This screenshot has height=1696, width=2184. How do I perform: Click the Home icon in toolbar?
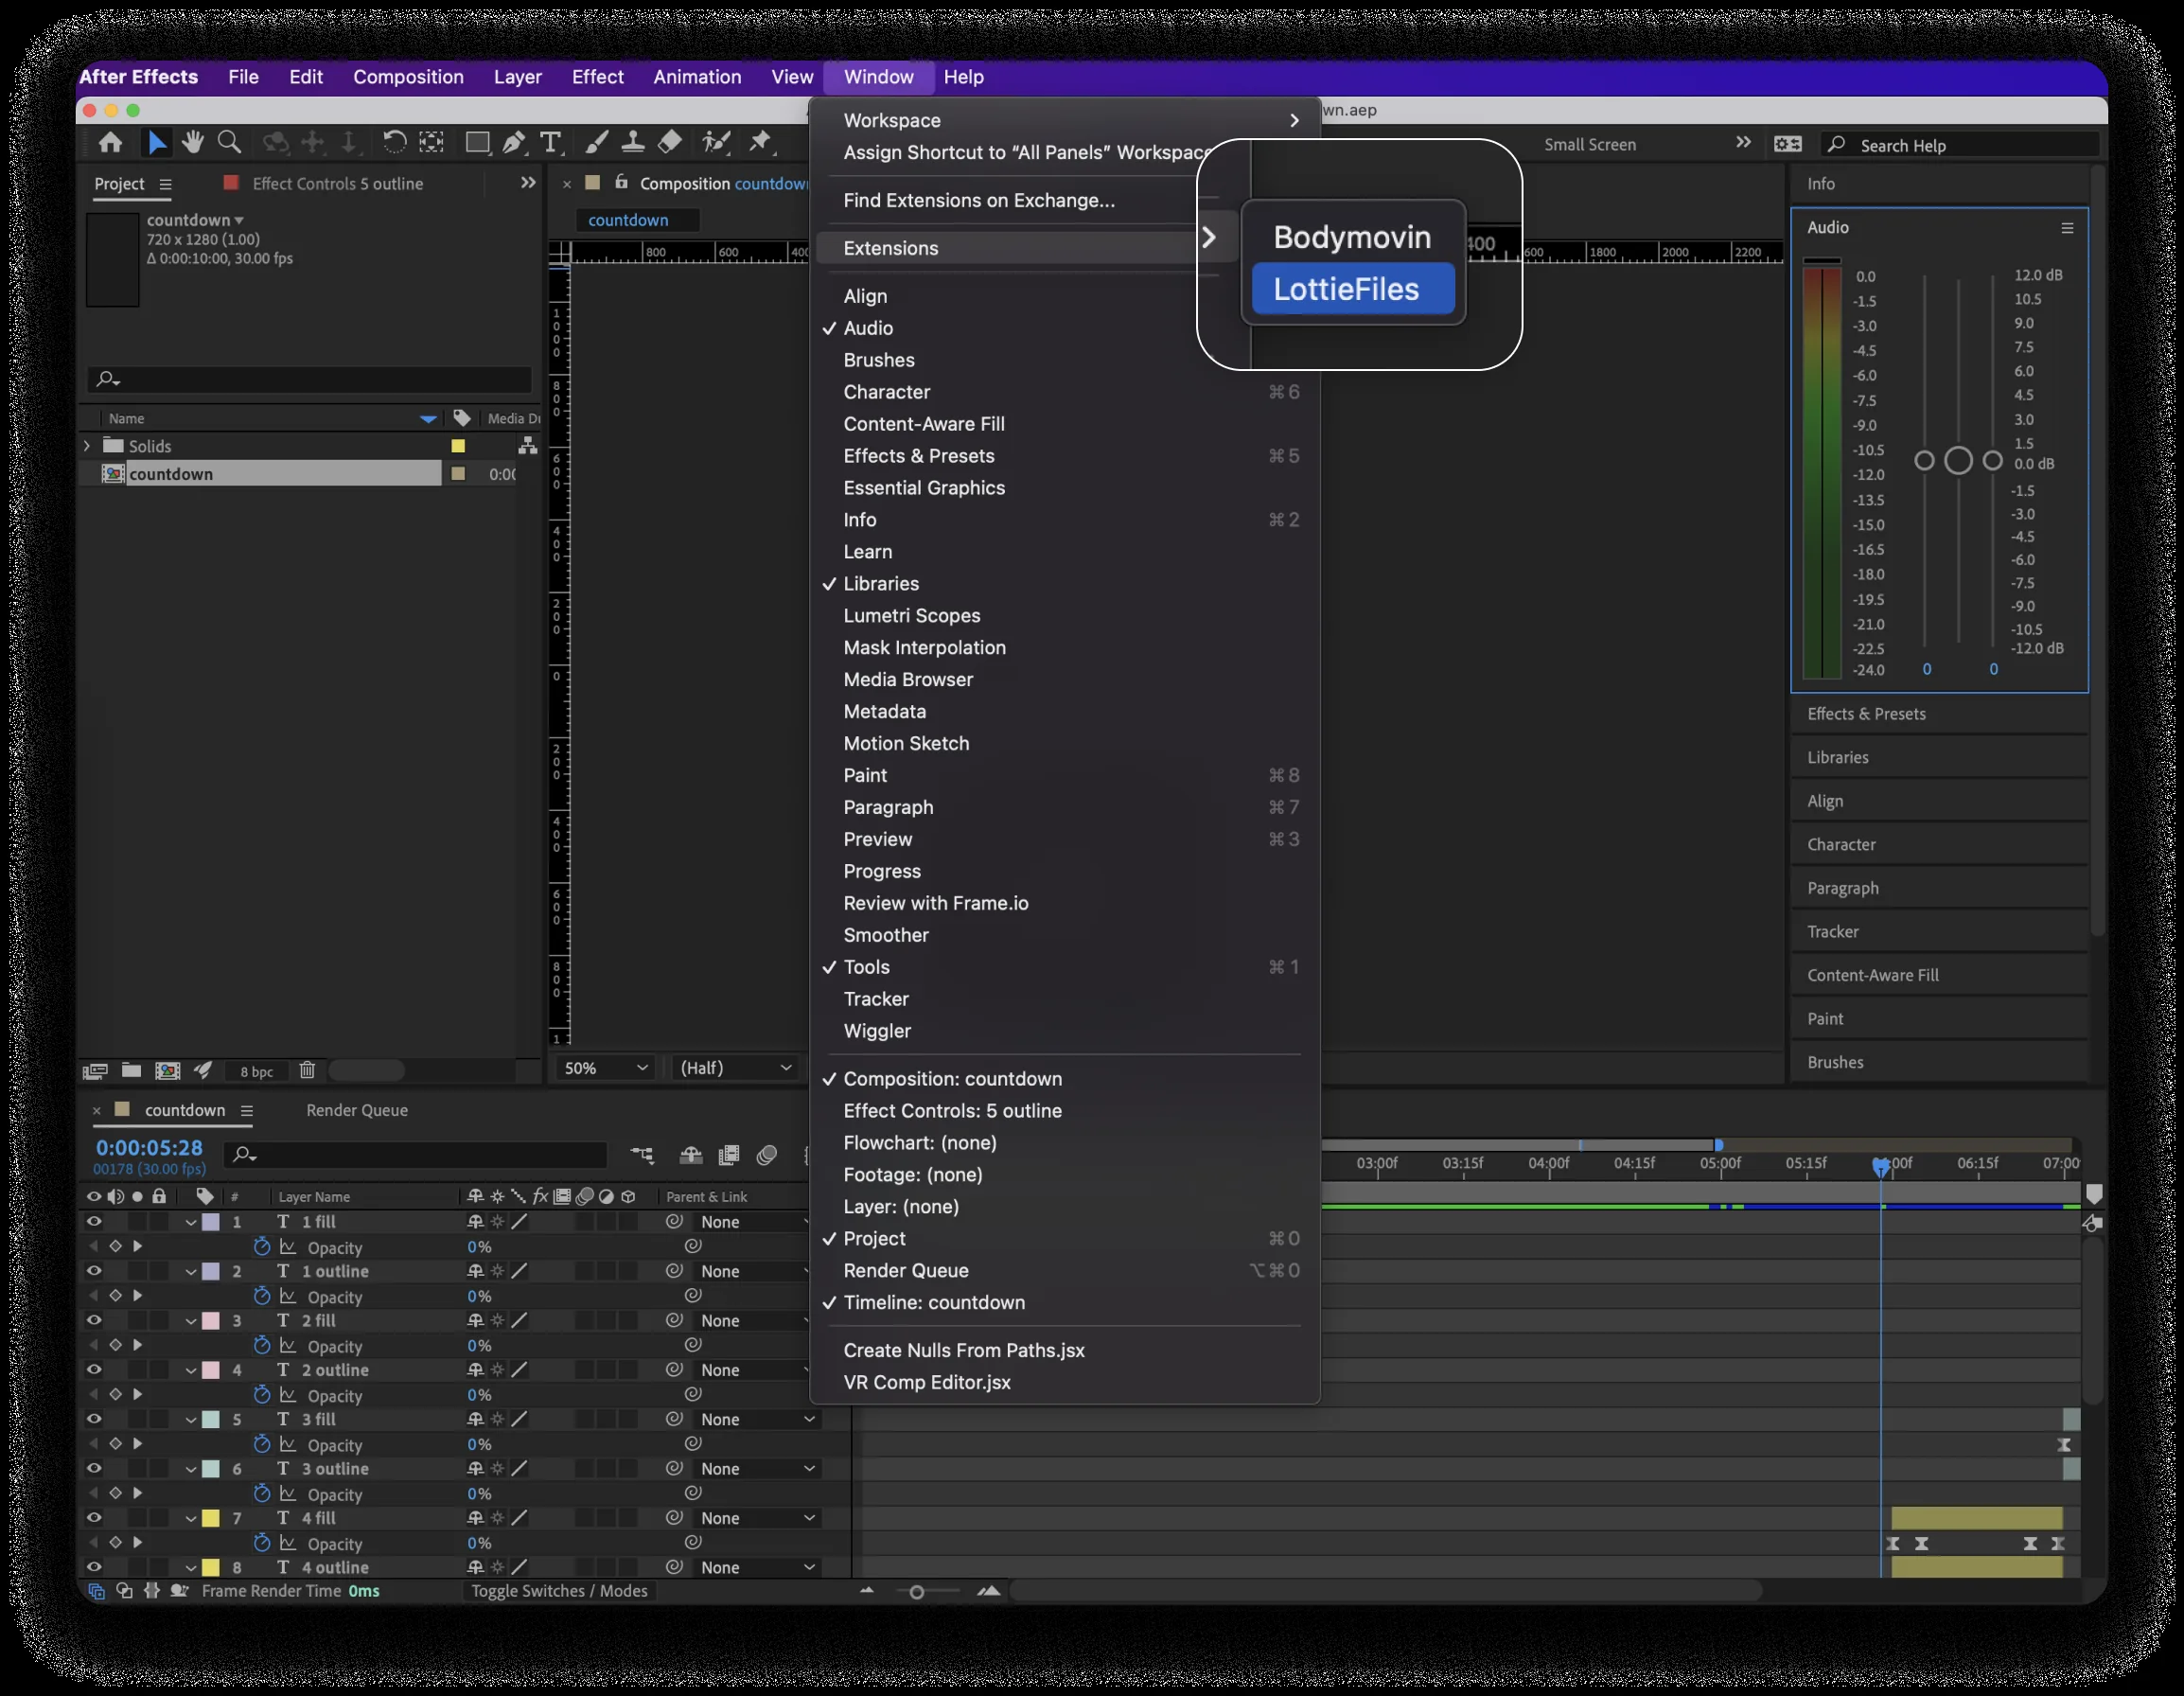(110, 143)
